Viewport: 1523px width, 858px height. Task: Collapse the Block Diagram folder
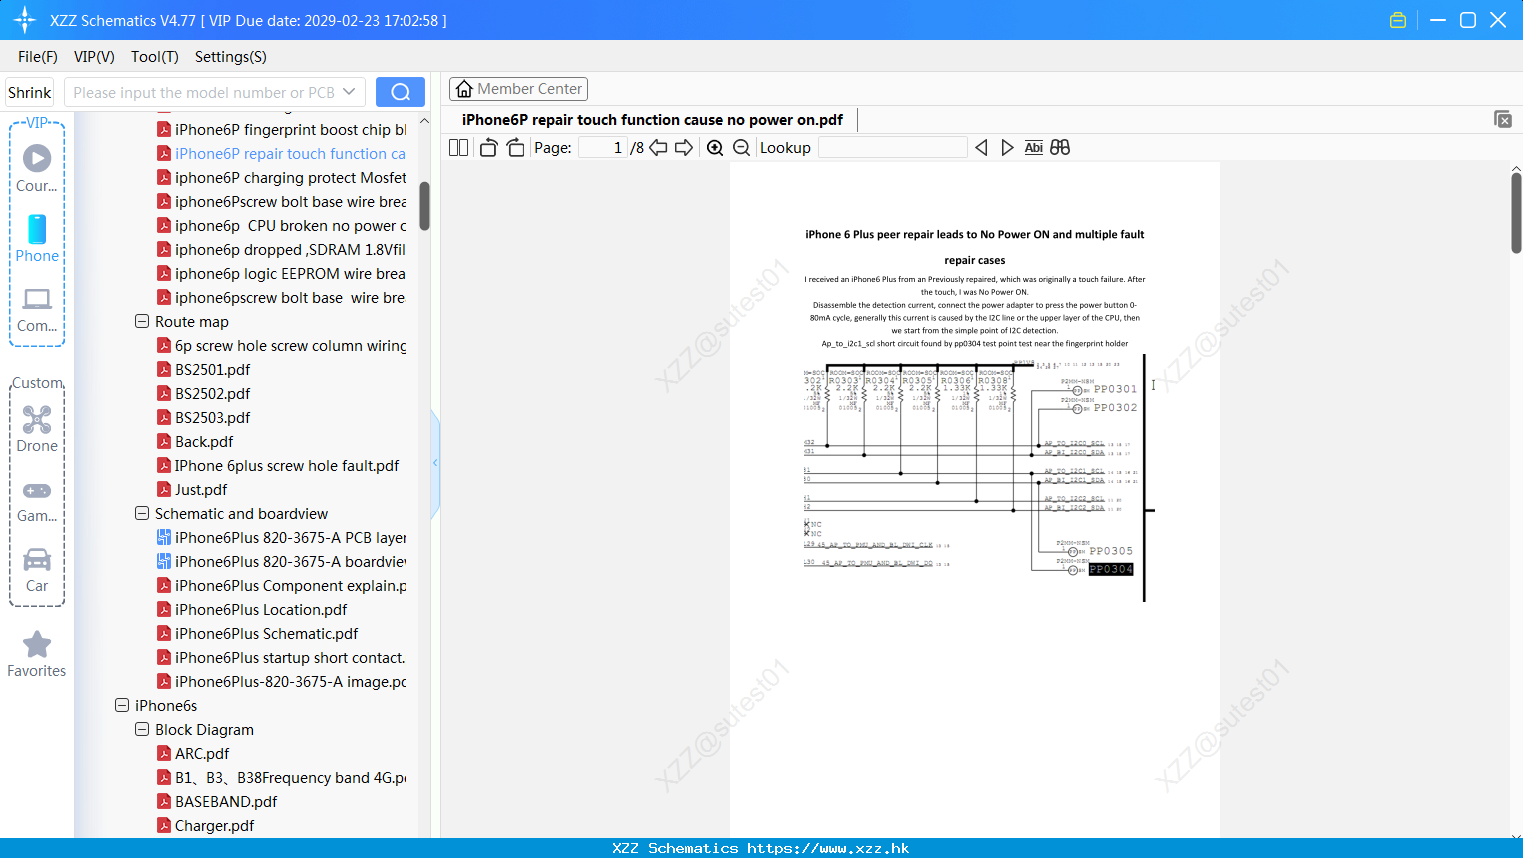tap(142, 729)
